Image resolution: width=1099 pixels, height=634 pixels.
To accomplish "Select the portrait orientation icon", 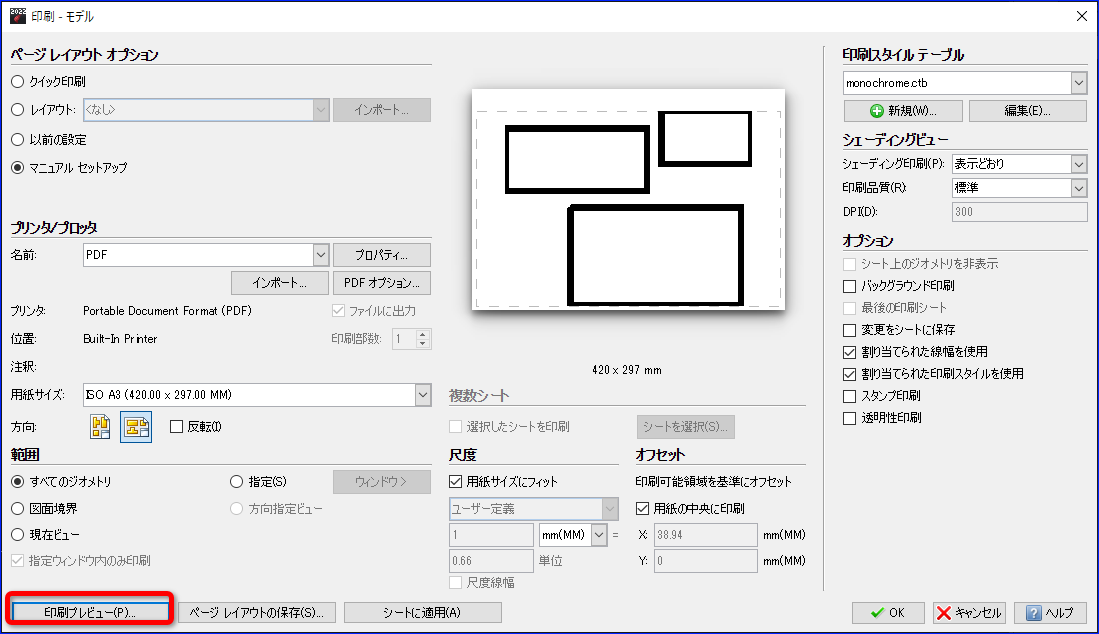I will (100, 427).
